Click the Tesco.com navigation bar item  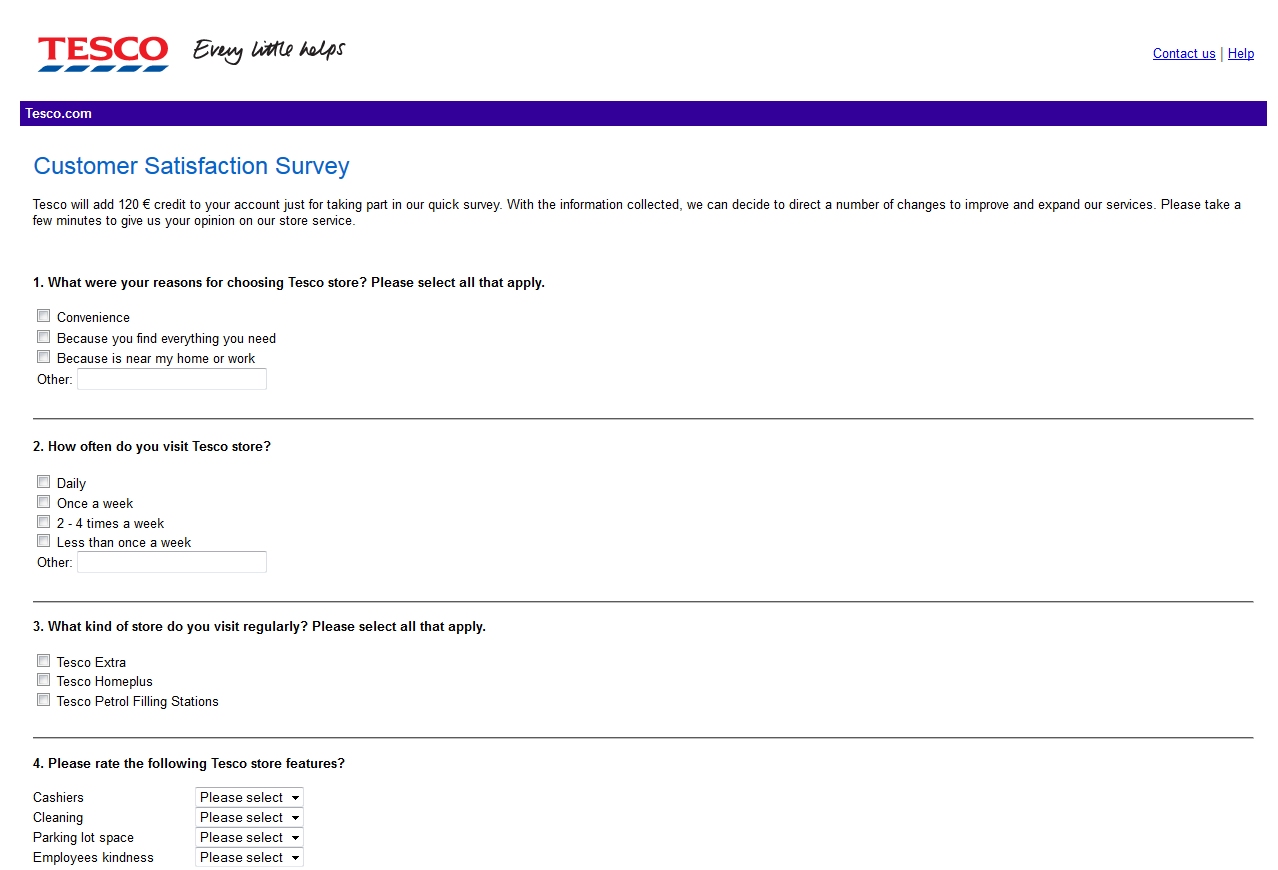[x=59, y=114]
